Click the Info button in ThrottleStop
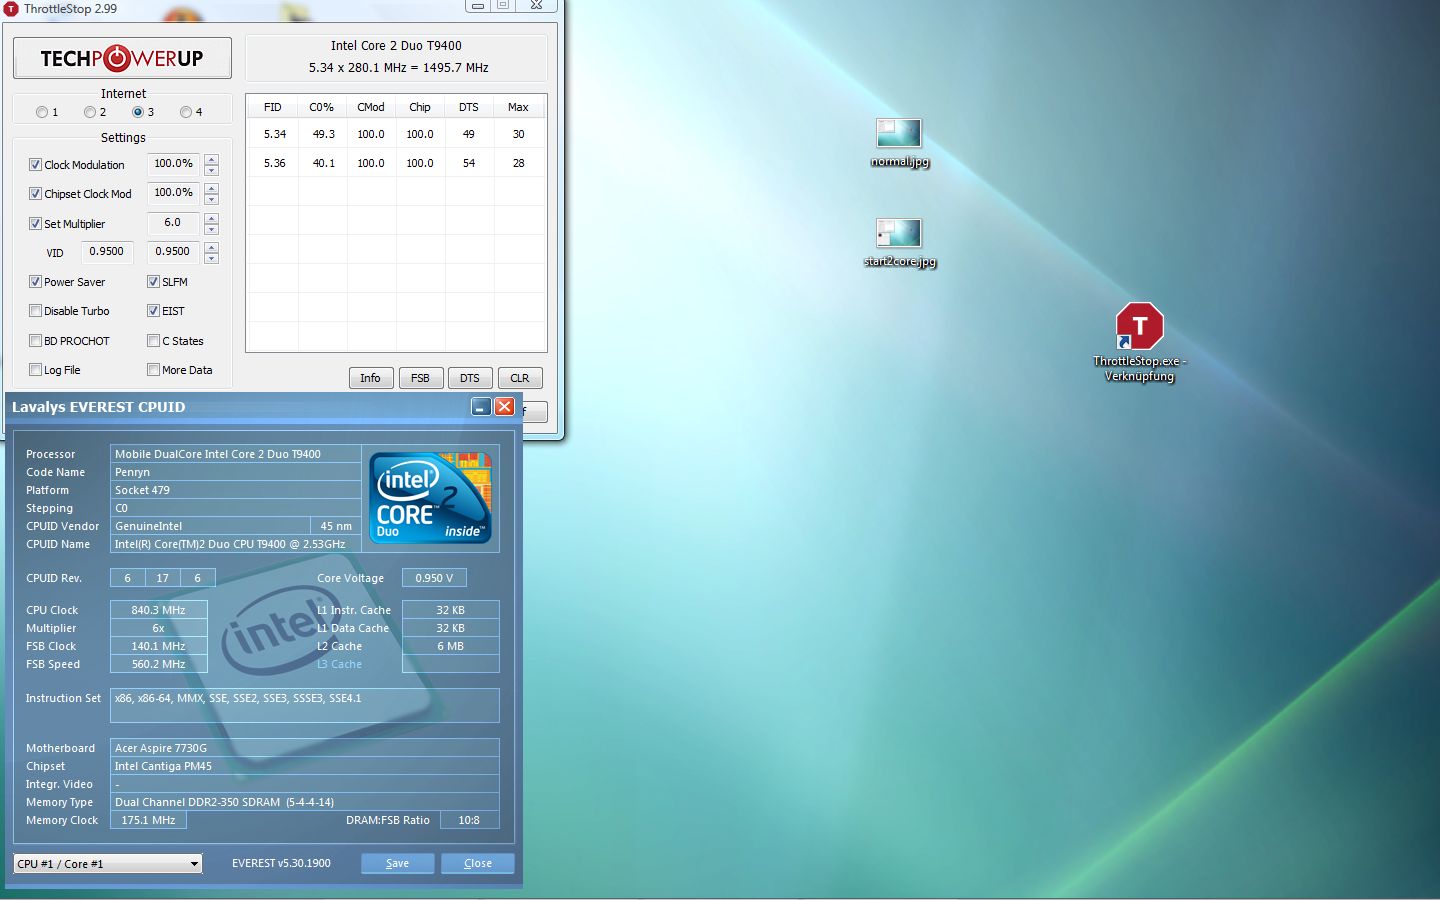The image size is (1440, 900). (370, 378)
